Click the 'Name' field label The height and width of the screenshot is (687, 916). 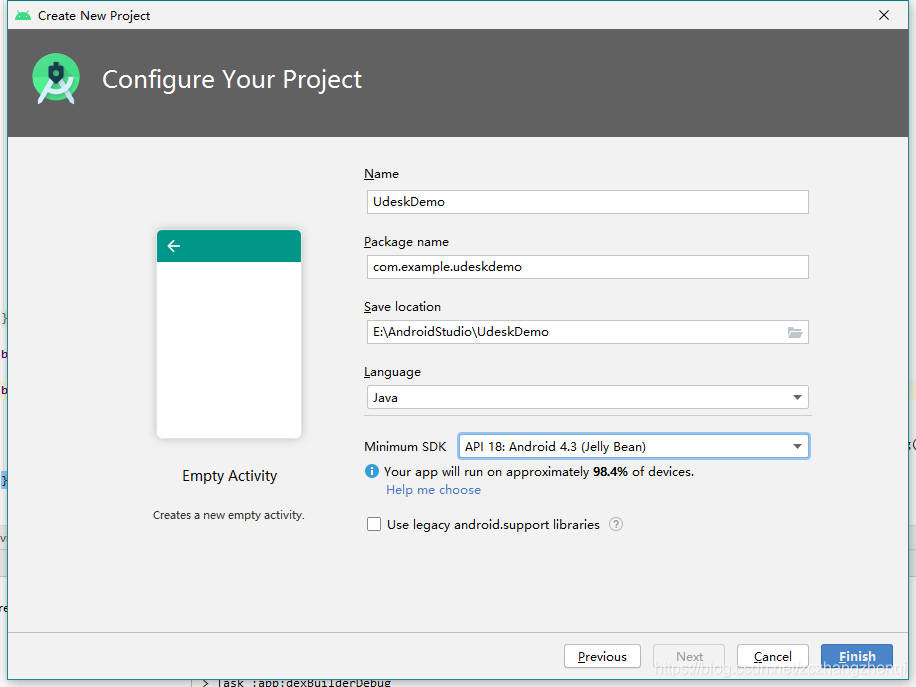(381, 174)
